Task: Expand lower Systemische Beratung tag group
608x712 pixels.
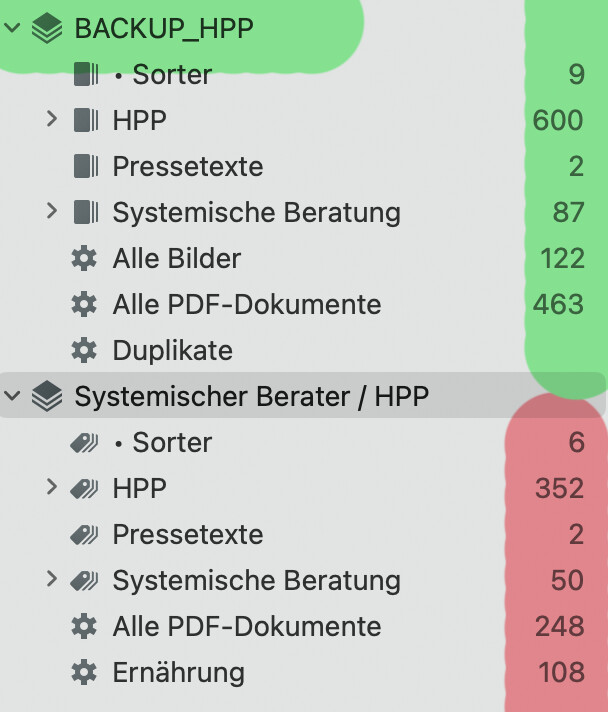Action: pos(52,581)
